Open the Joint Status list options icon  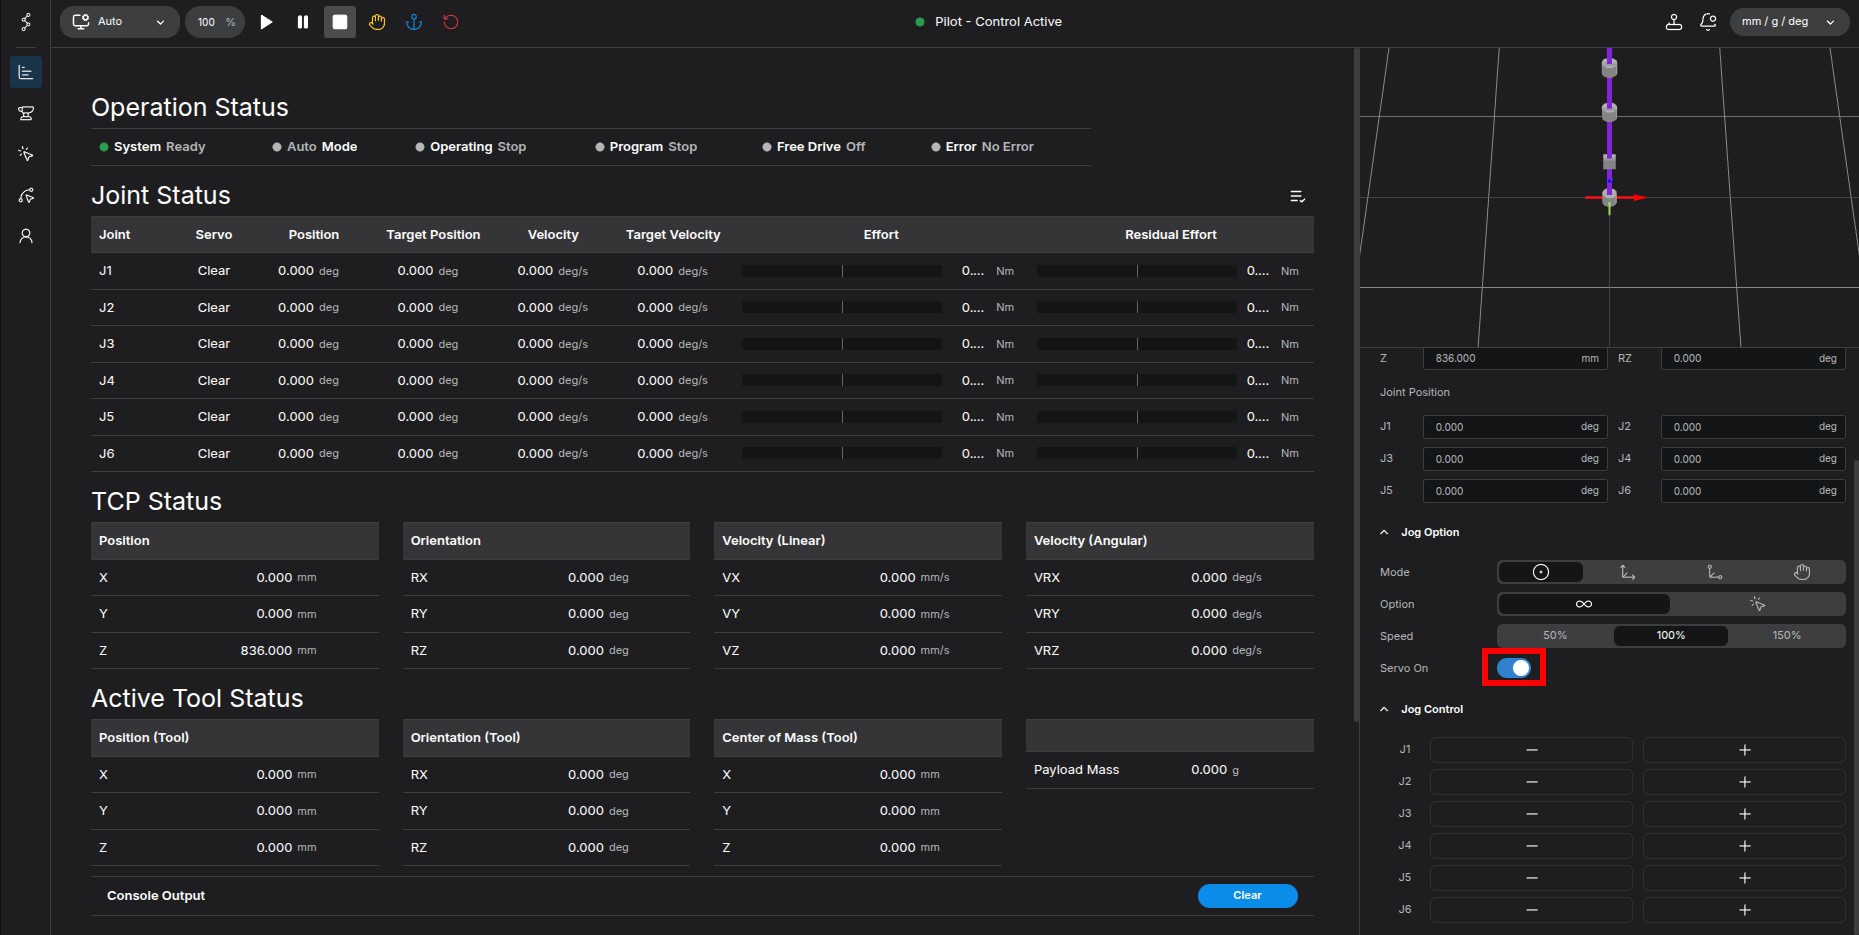tap(1297, 197)
